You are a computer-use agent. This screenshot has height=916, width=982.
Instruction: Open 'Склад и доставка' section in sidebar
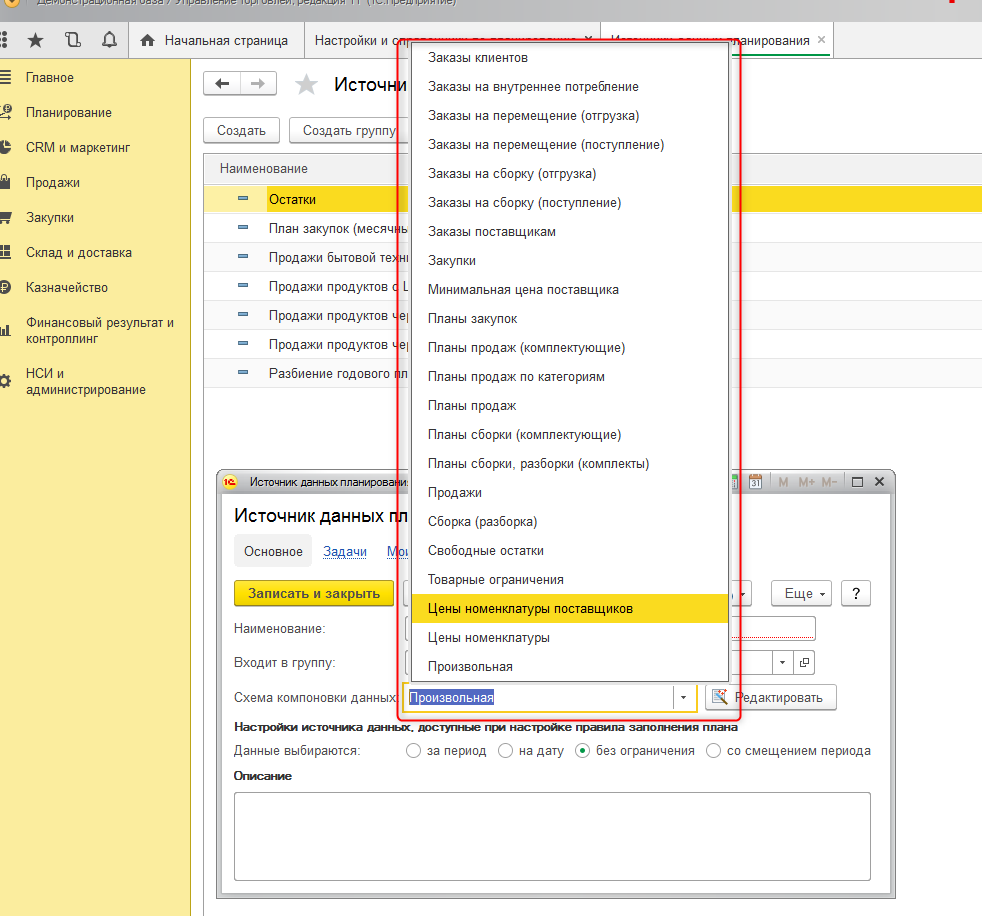tap(78, 253)
